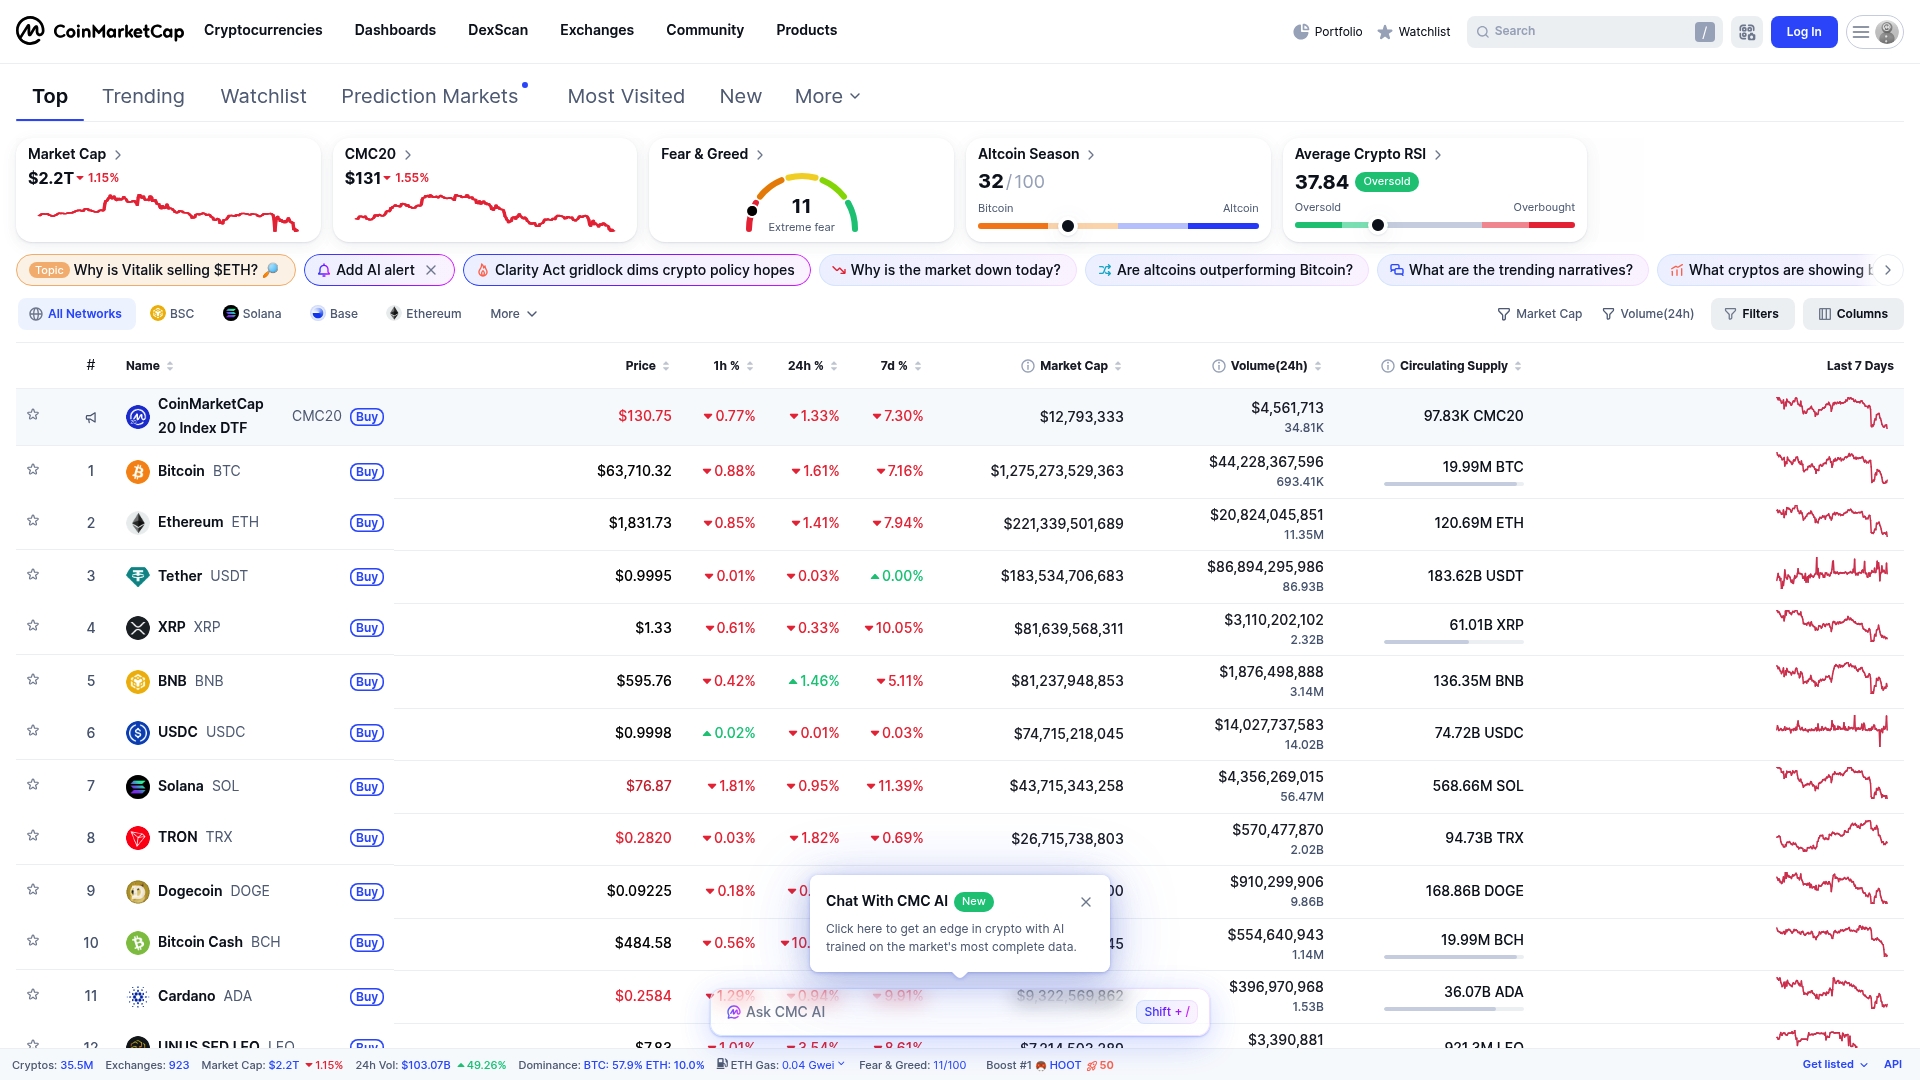The image size is (1920, 1080).
Task: Open the Exchanges menu item
Action: (x=596, y=30)
